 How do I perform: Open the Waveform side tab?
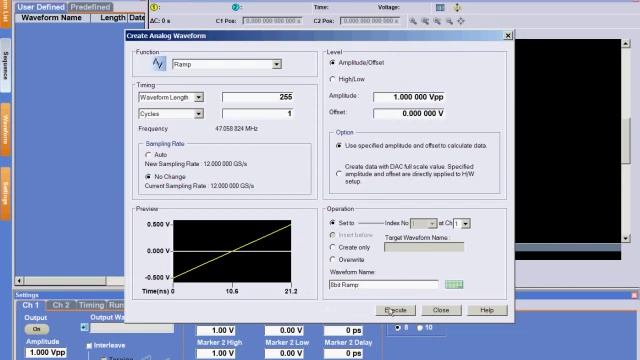point(5,129)
